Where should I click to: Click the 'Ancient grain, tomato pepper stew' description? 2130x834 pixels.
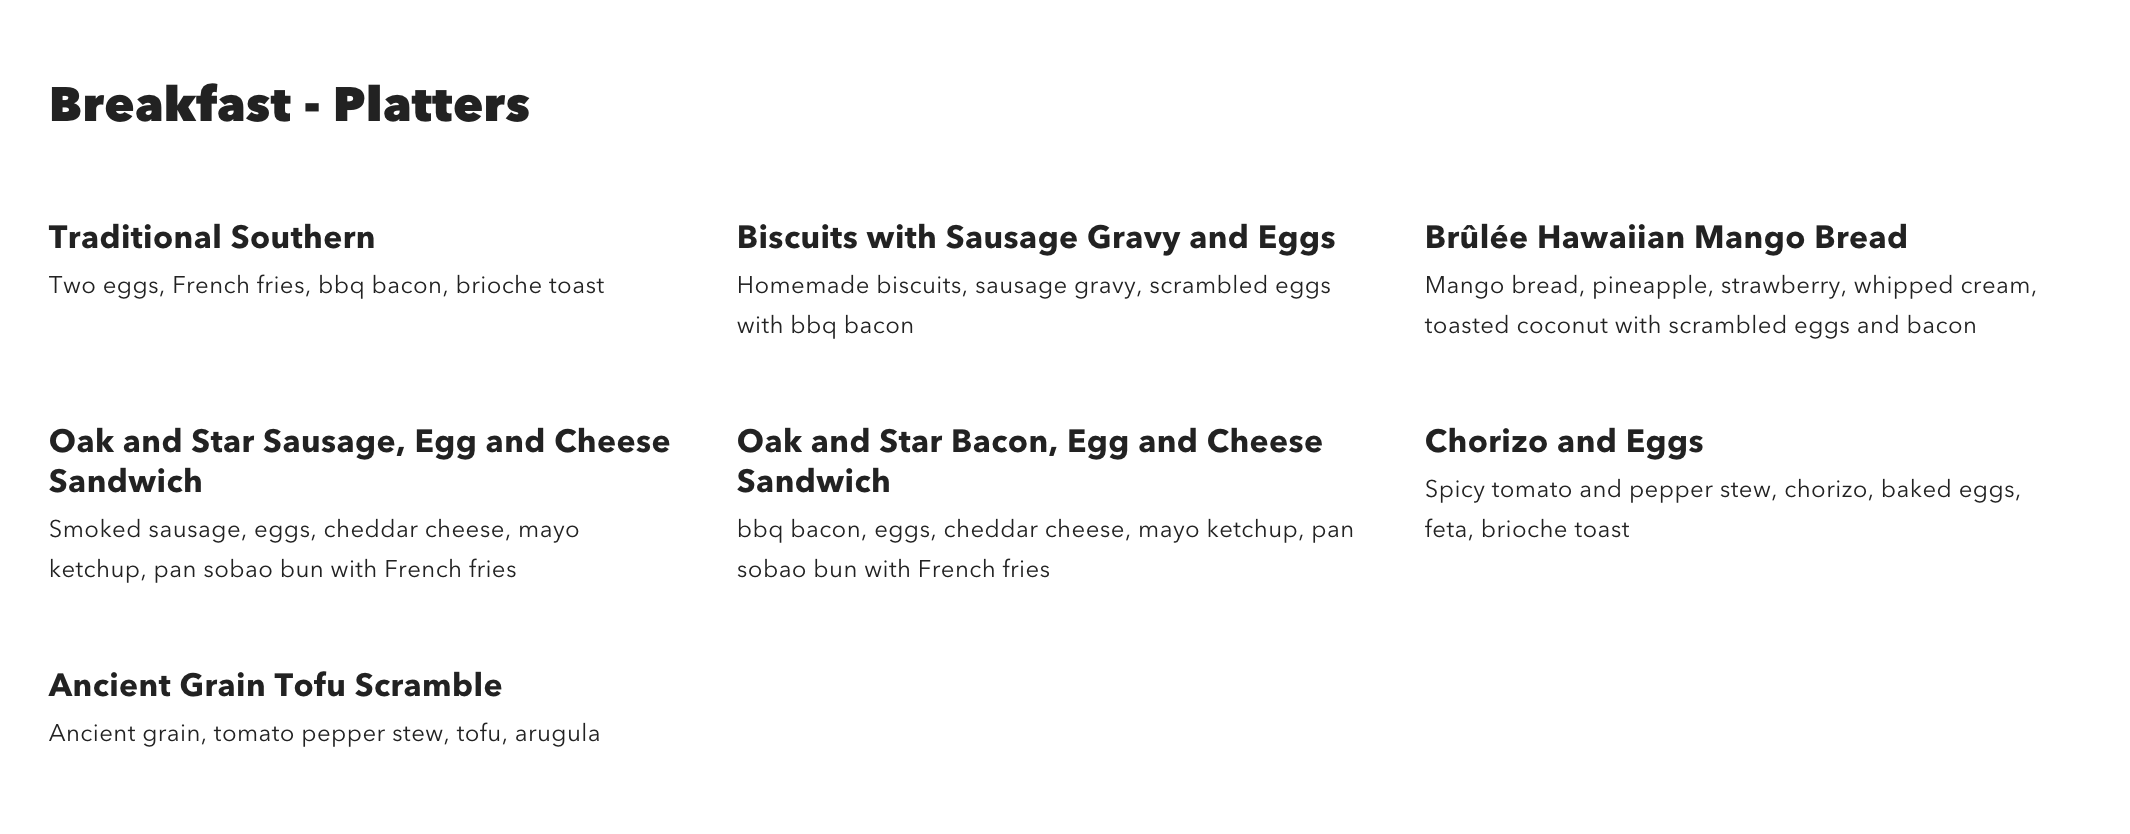tap(324, 734)
